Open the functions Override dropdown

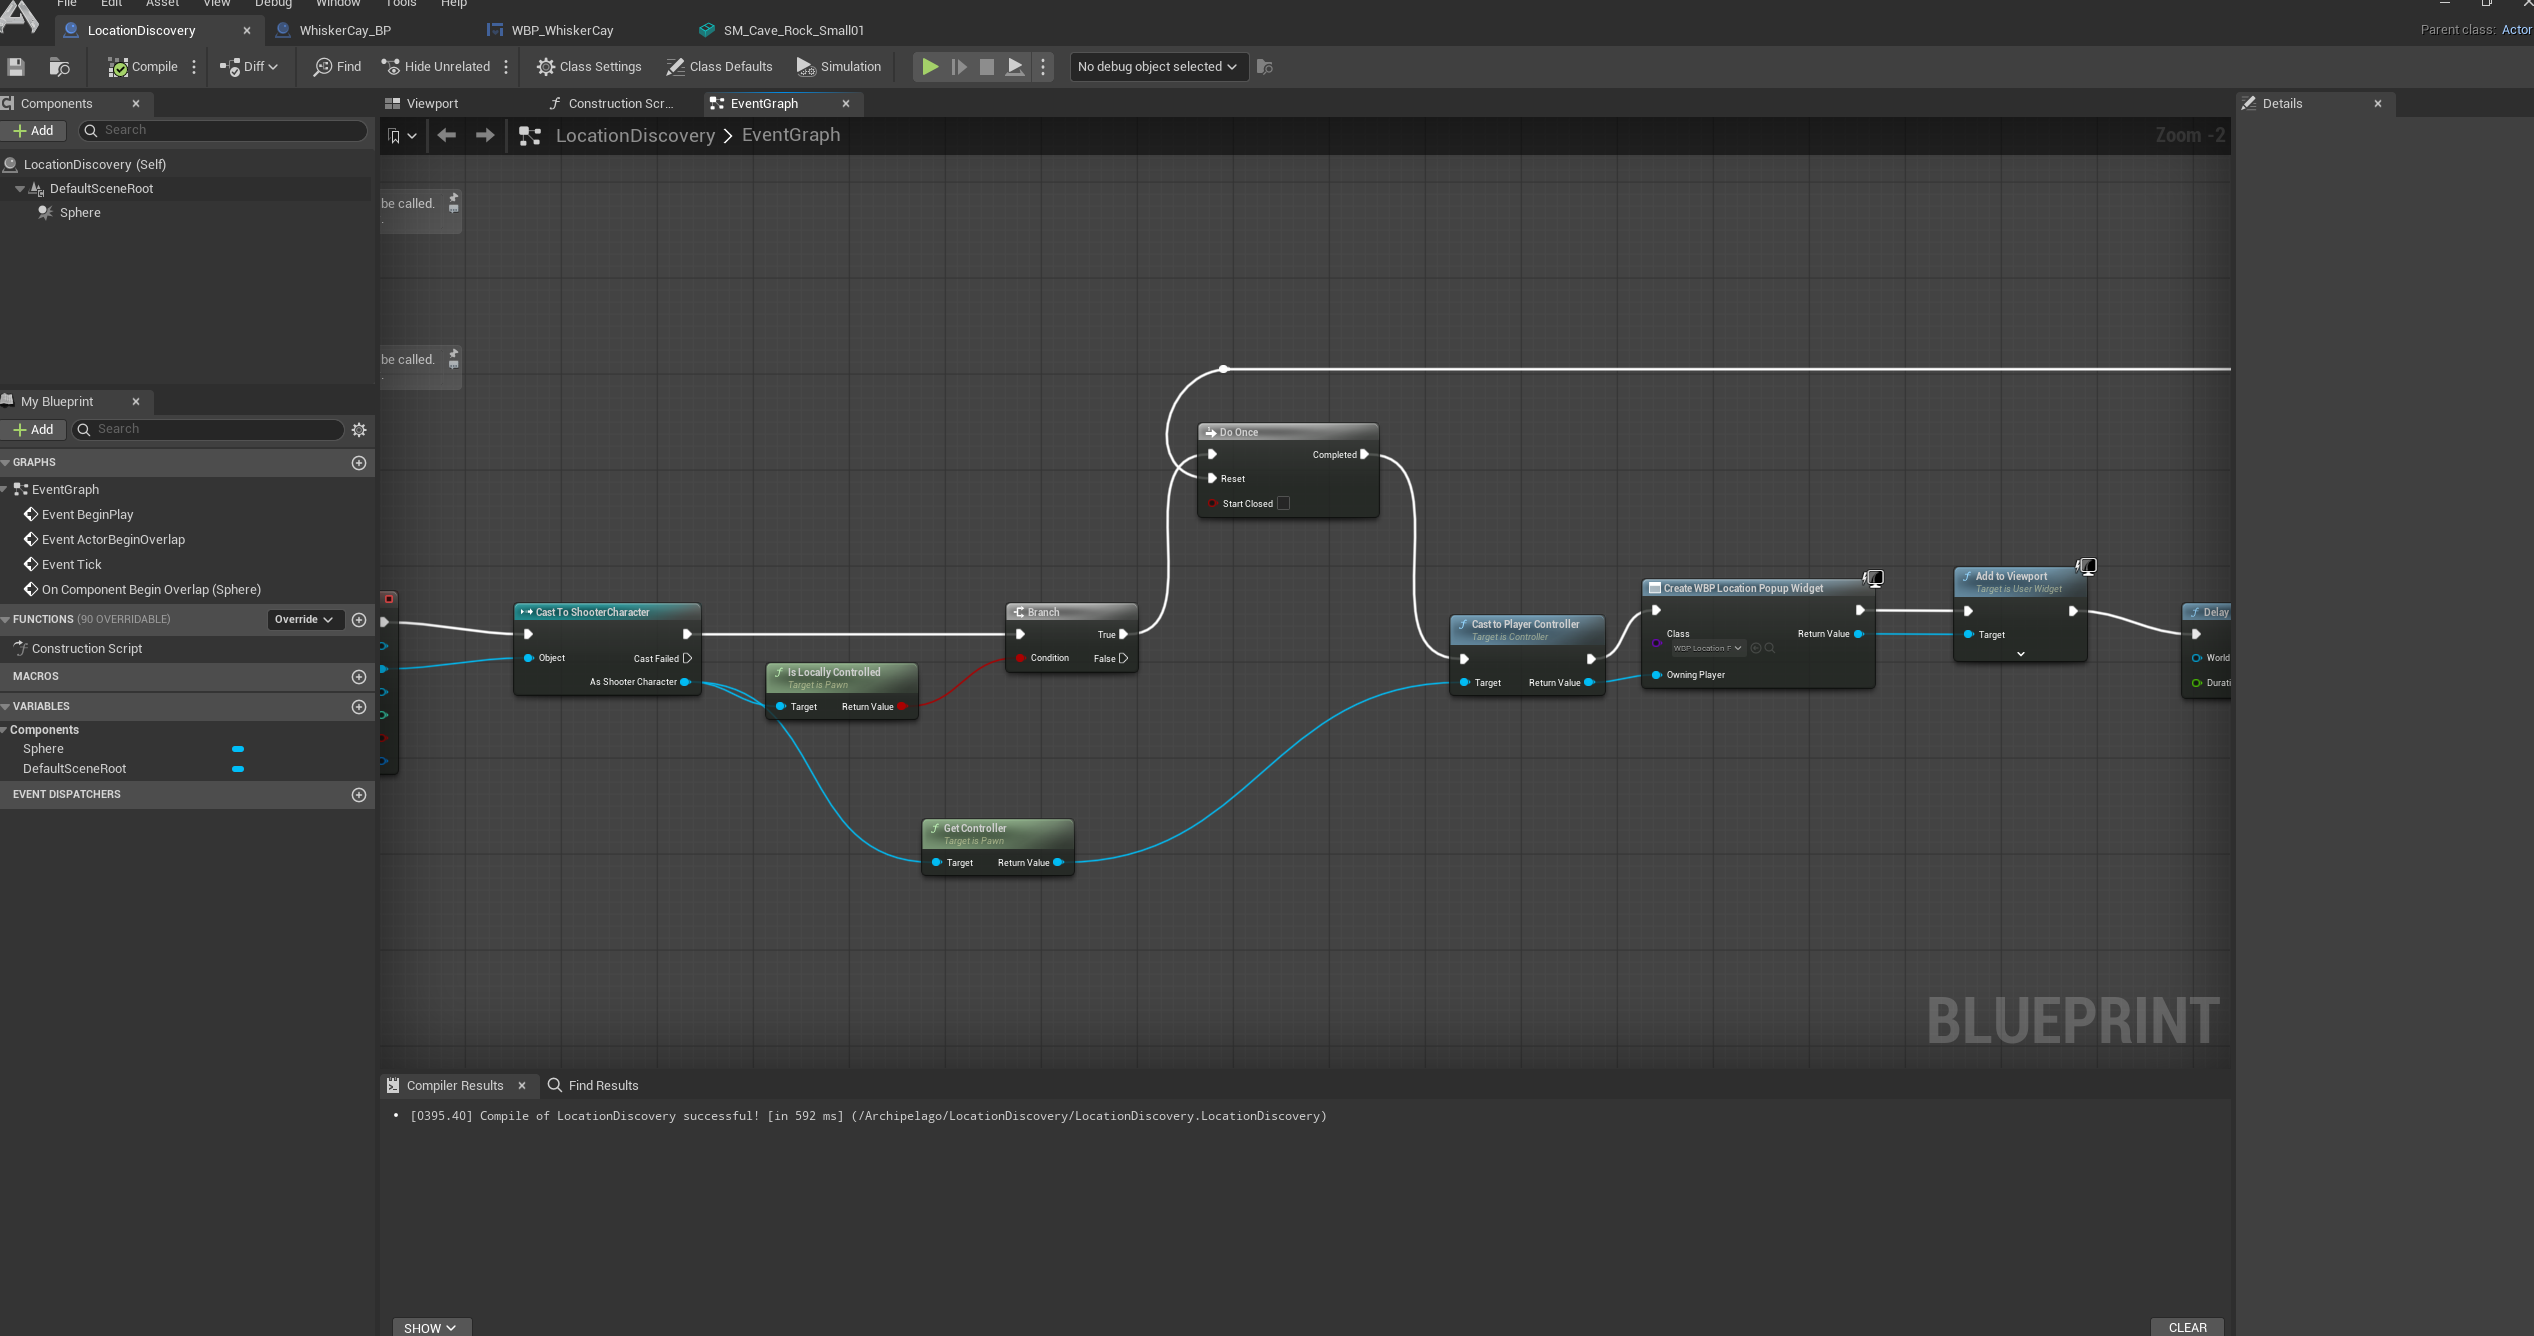tap(304, 620)
